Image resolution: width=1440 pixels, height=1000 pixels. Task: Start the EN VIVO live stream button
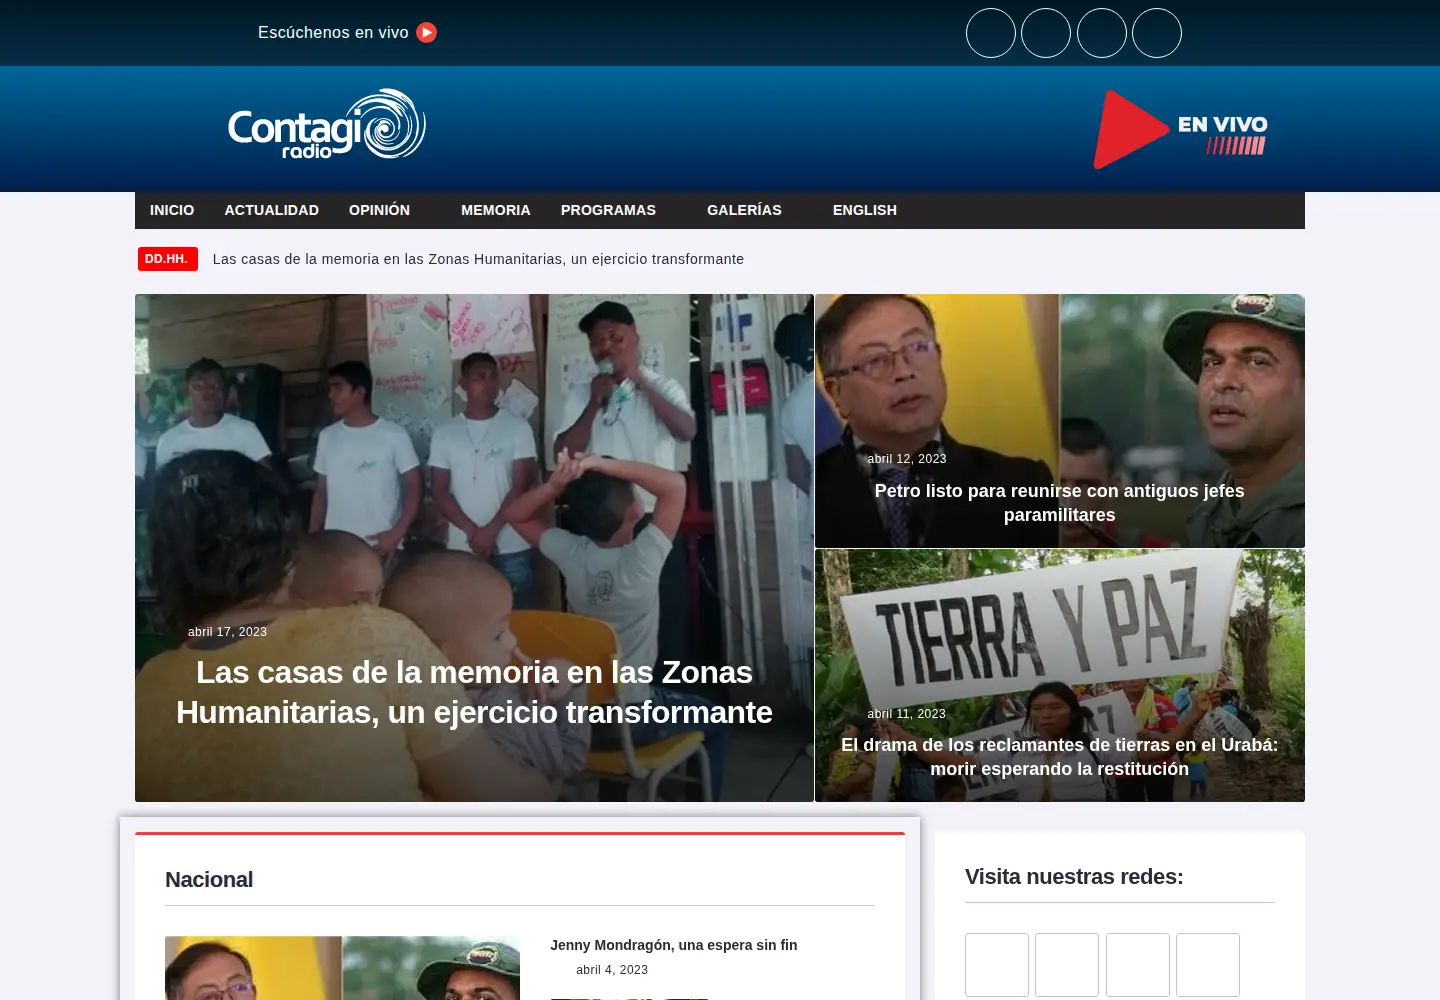pyautogui.click(x=1180, y=130)
